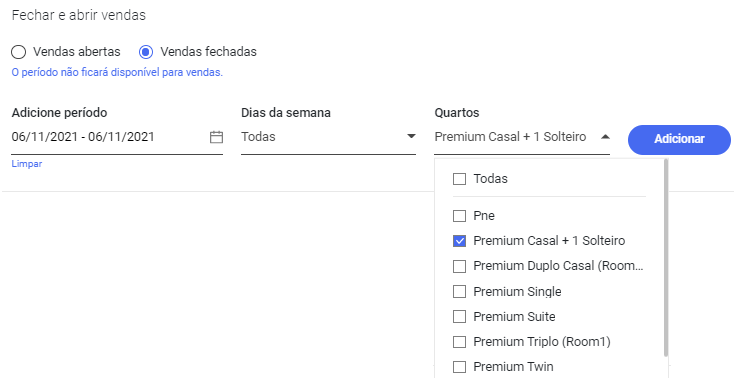
Task: Check the Premium Twin checkbox
Action: [460, 367]
